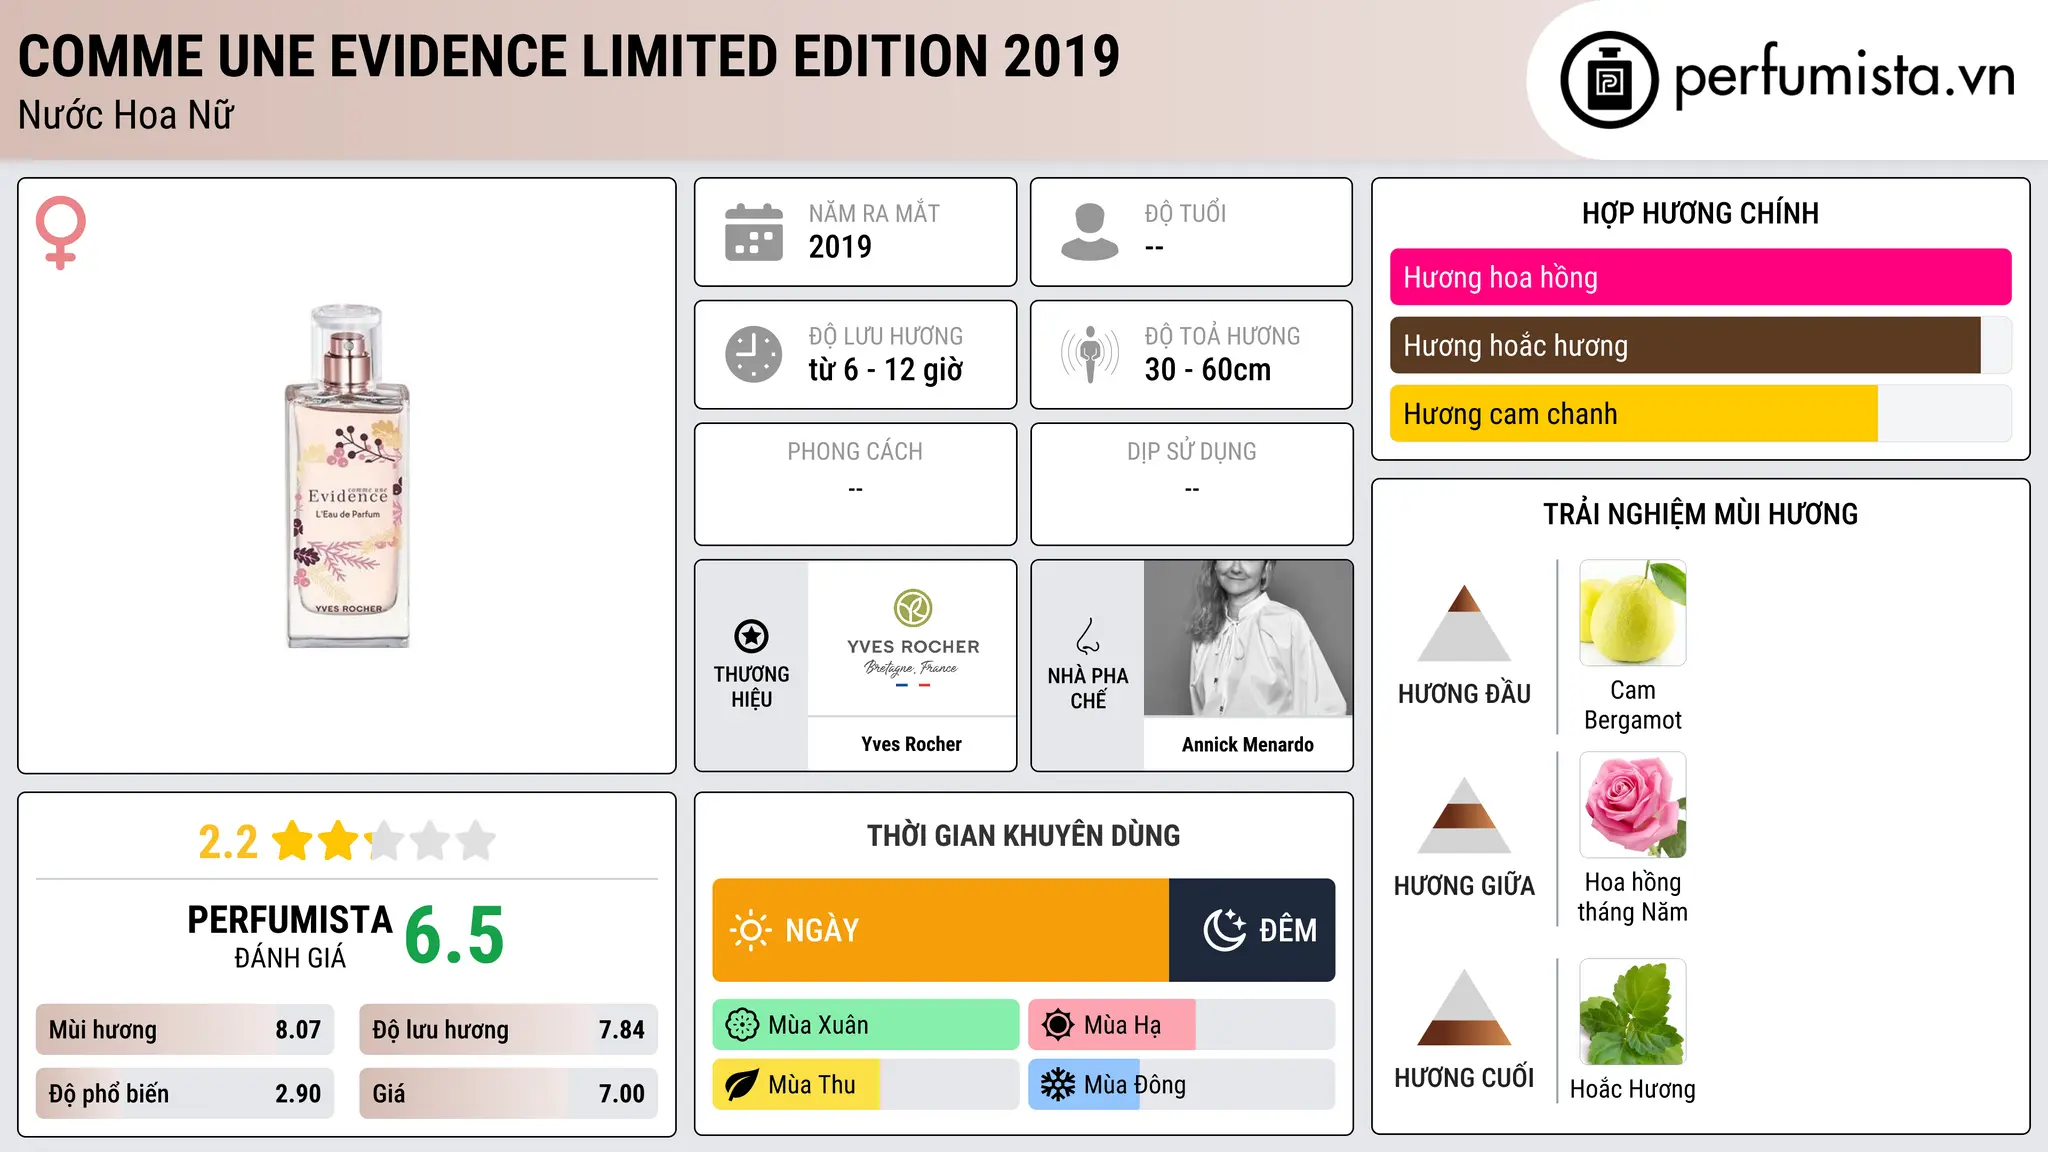Click the Giá 7.00 score row
Viewport: 2048px width, 1152px height.
tap(509, 1094)
